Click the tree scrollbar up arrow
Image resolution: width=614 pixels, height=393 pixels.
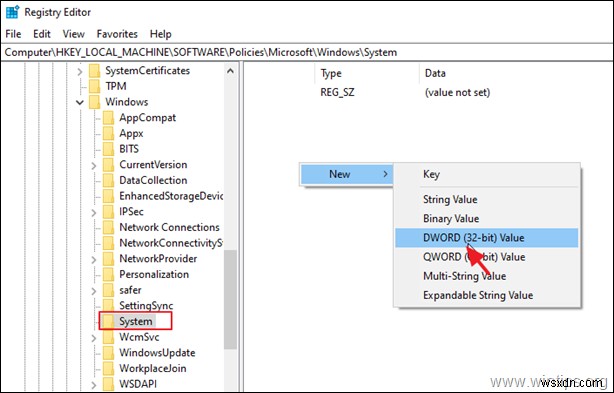click(x=230, y=71)
